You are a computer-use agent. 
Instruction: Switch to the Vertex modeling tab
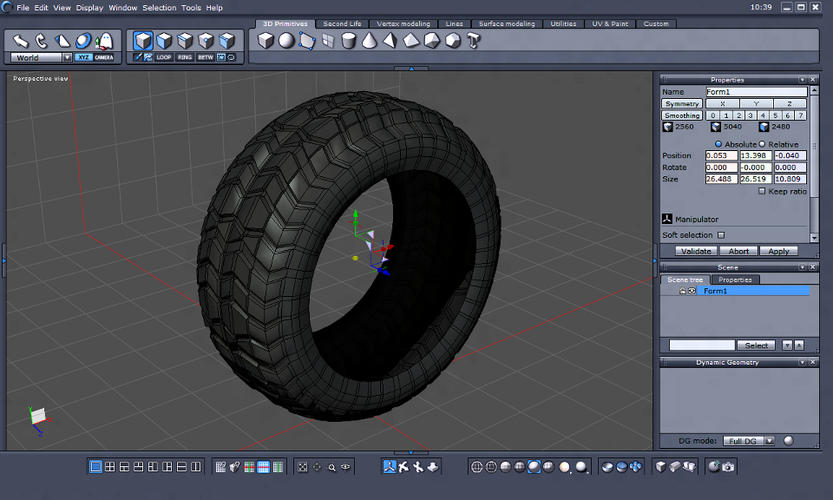tap(403, 24)
